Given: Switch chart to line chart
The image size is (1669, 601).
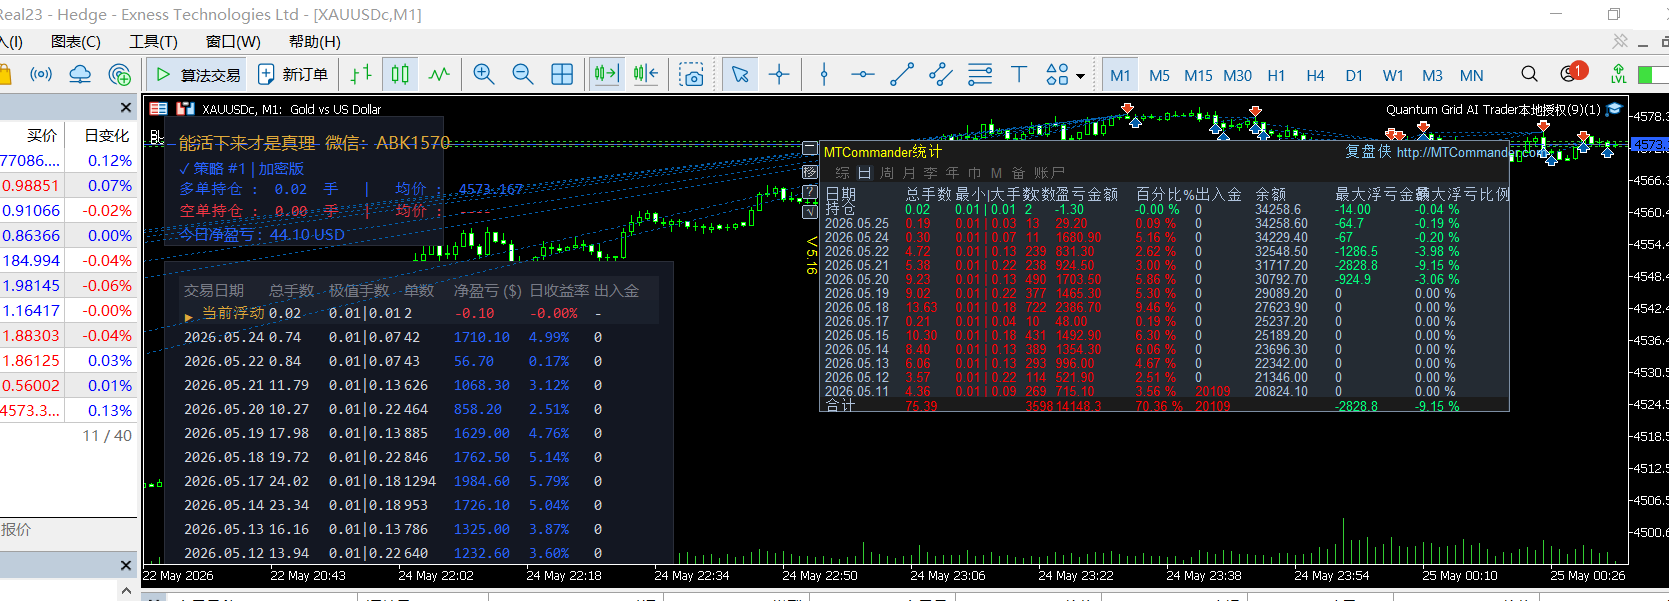Looking at the screenshot, I should pos(439,74).
